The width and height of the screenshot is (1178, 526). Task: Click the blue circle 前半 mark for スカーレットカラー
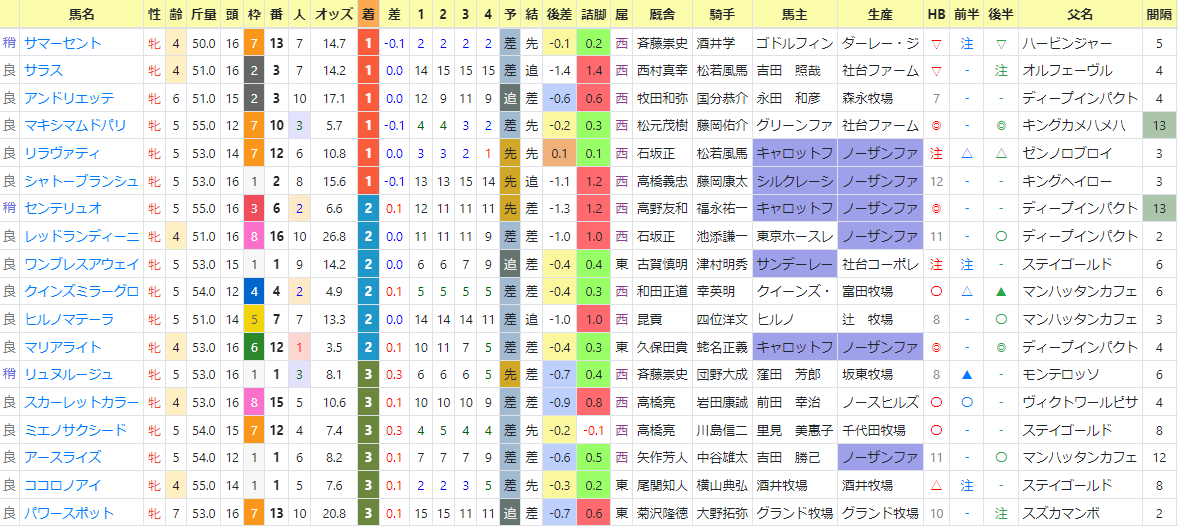[x=968, y=402]
